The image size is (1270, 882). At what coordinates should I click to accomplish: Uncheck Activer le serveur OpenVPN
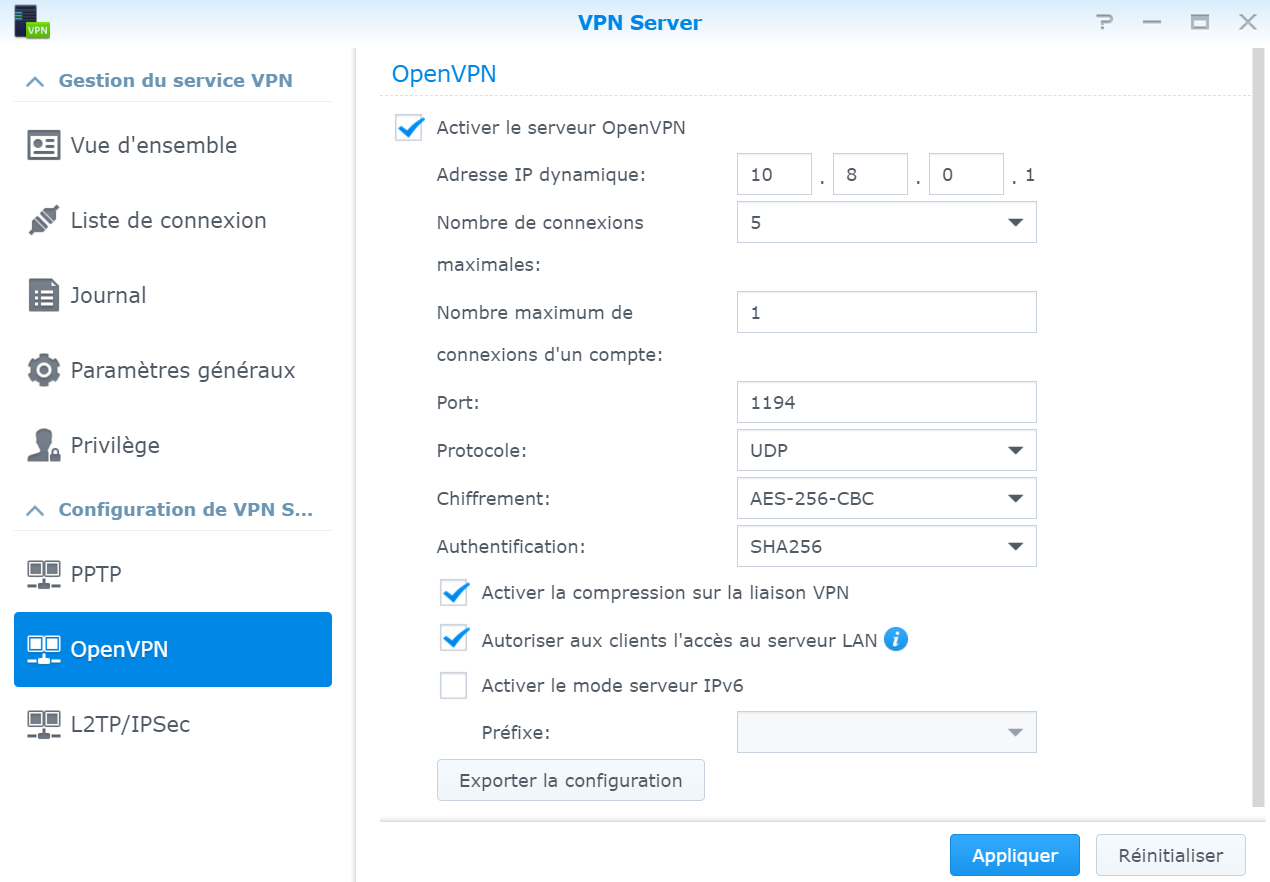click(409, 128)
